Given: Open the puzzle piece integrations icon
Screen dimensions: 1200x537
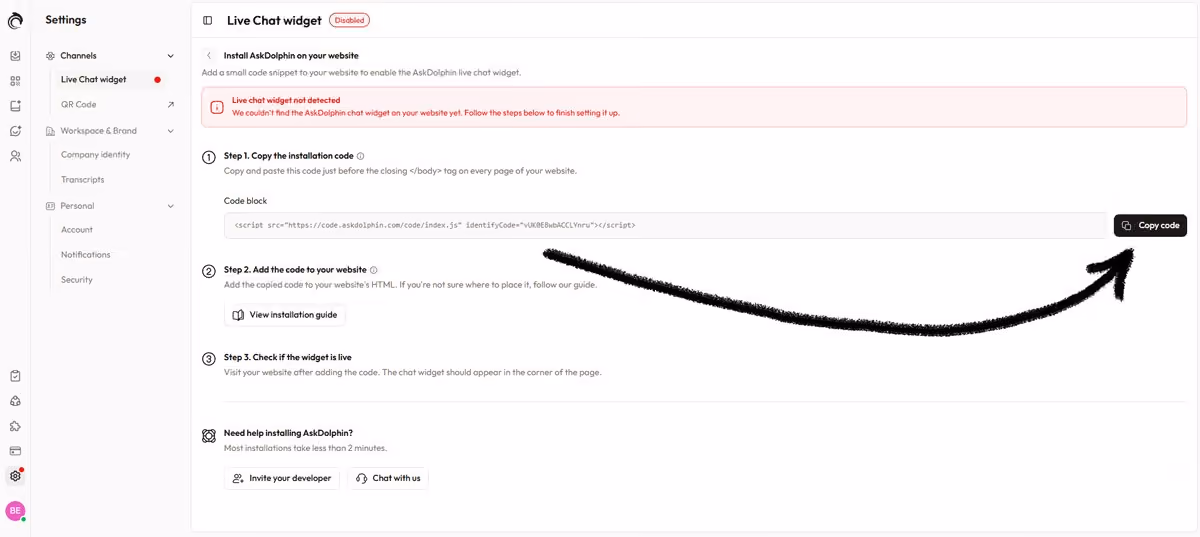Looking at the screenshot, I should (15, 426).
